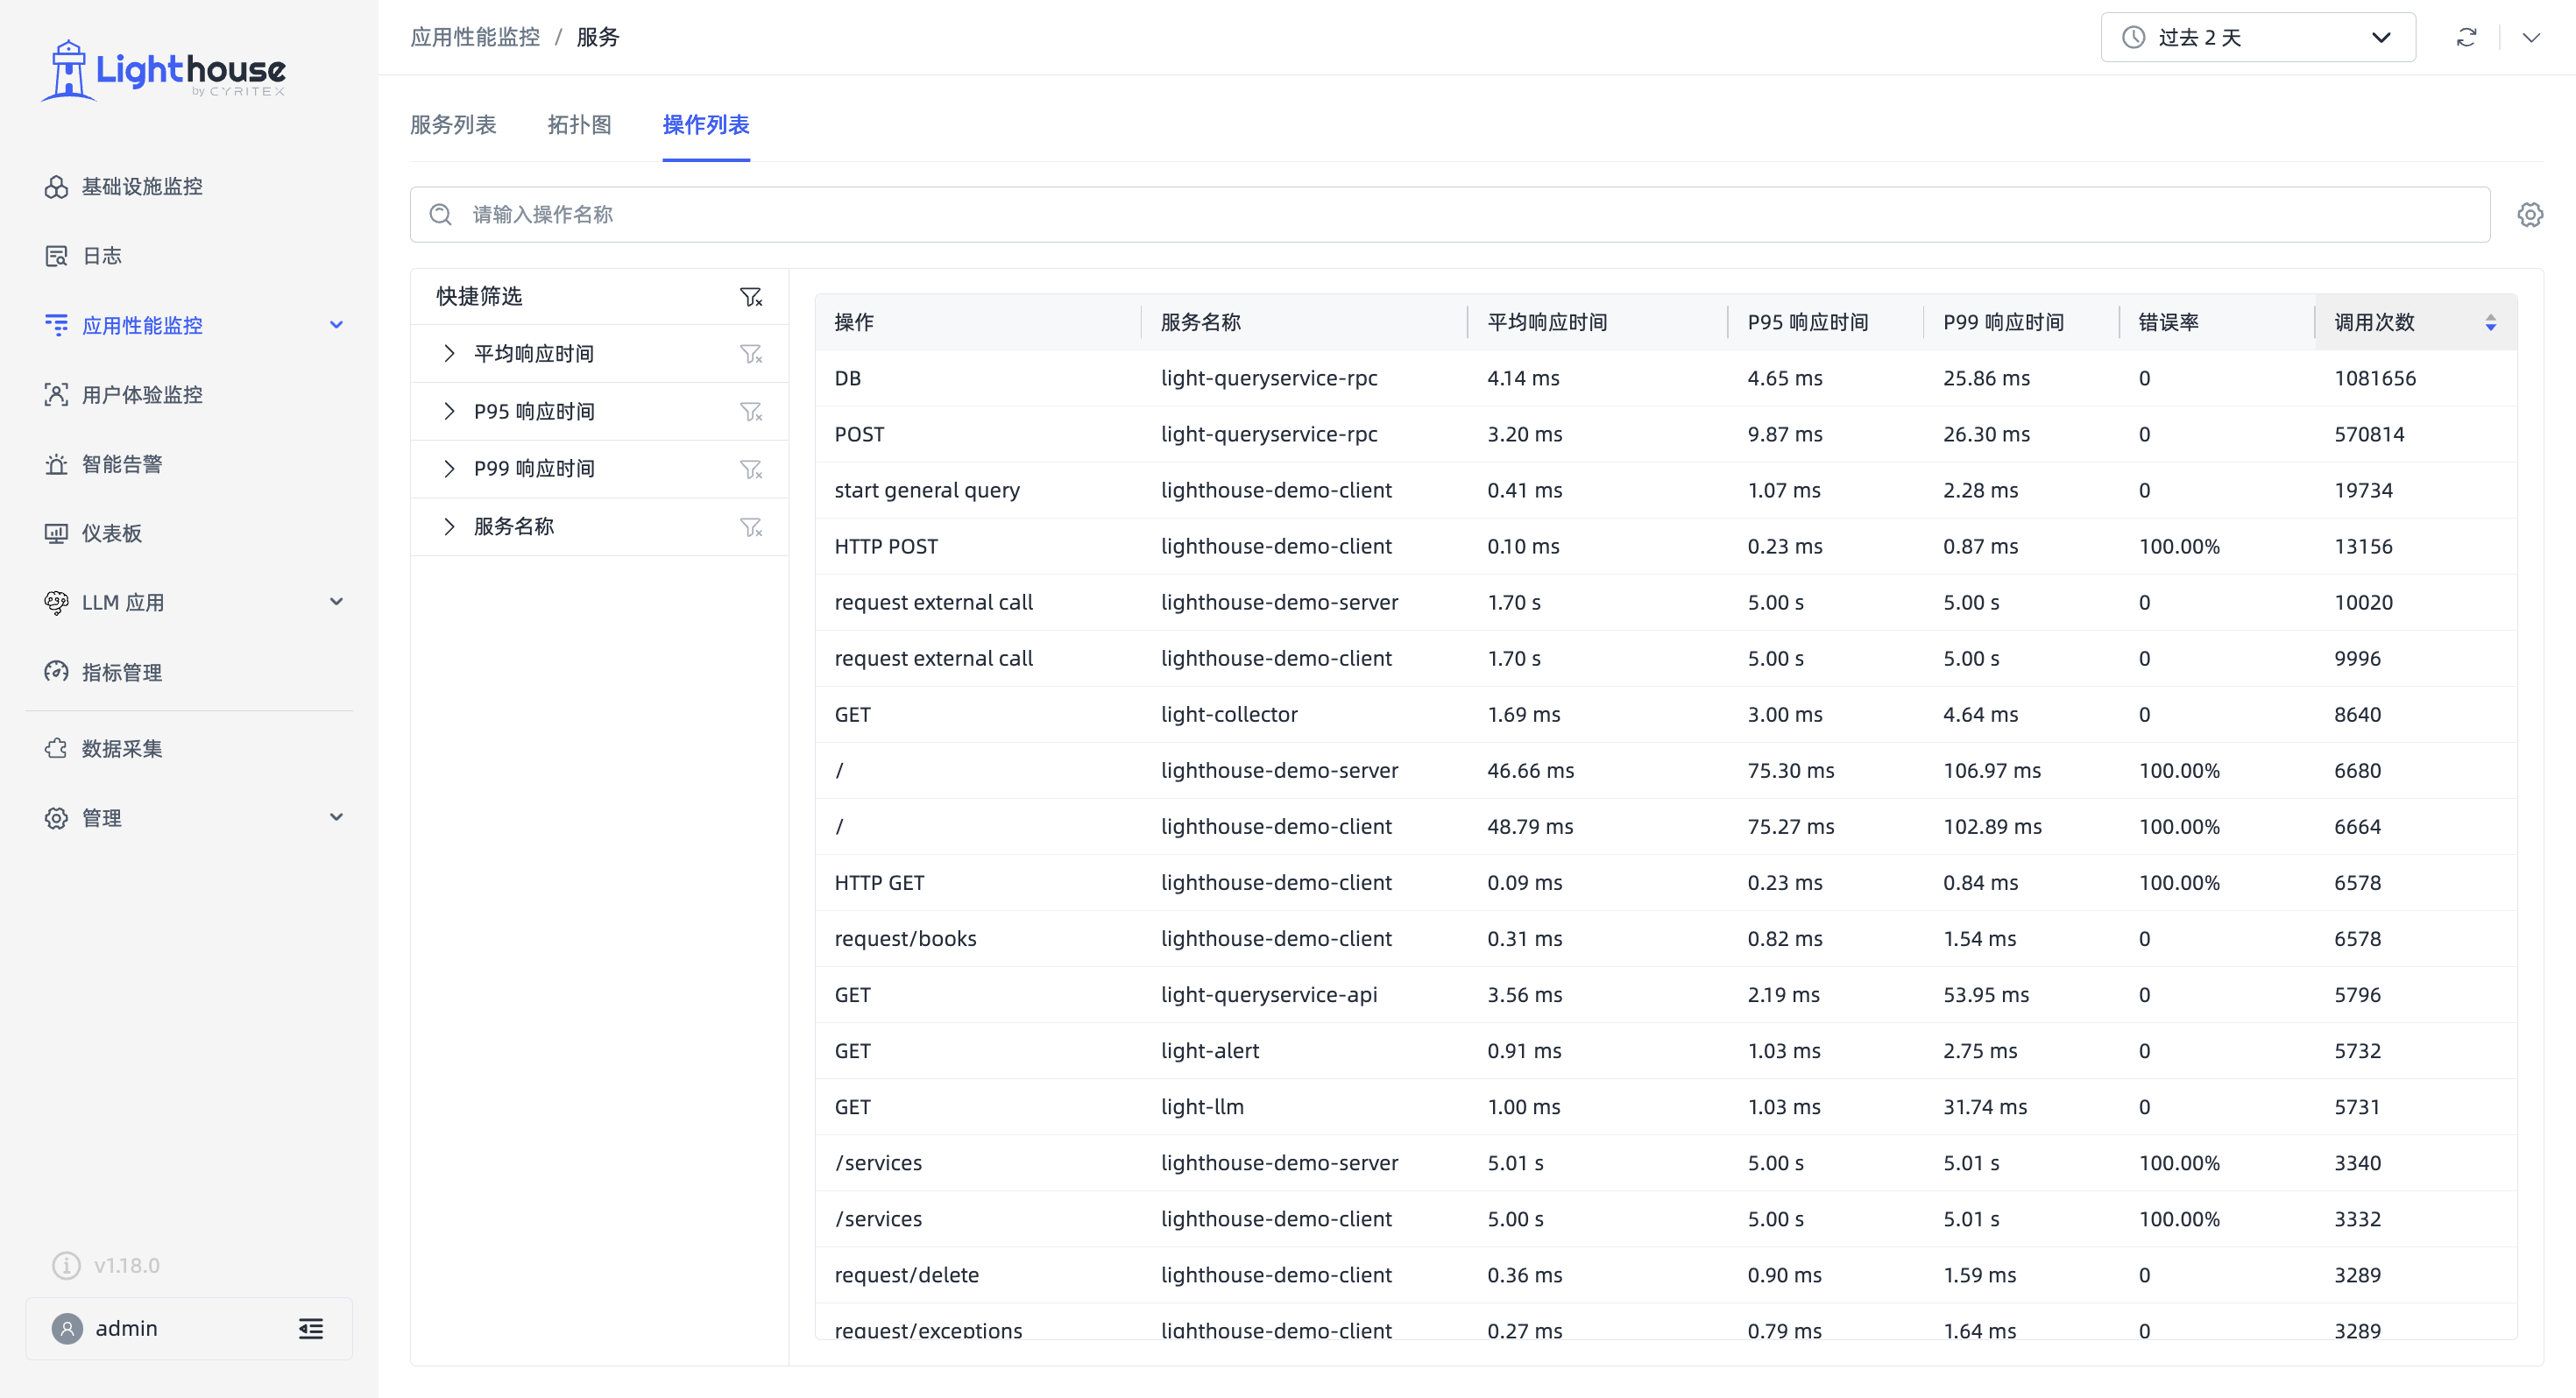Click the 操作 column header
Image resolution: width=2576 pixels, height=1398 pixels.
coord(854,323)
